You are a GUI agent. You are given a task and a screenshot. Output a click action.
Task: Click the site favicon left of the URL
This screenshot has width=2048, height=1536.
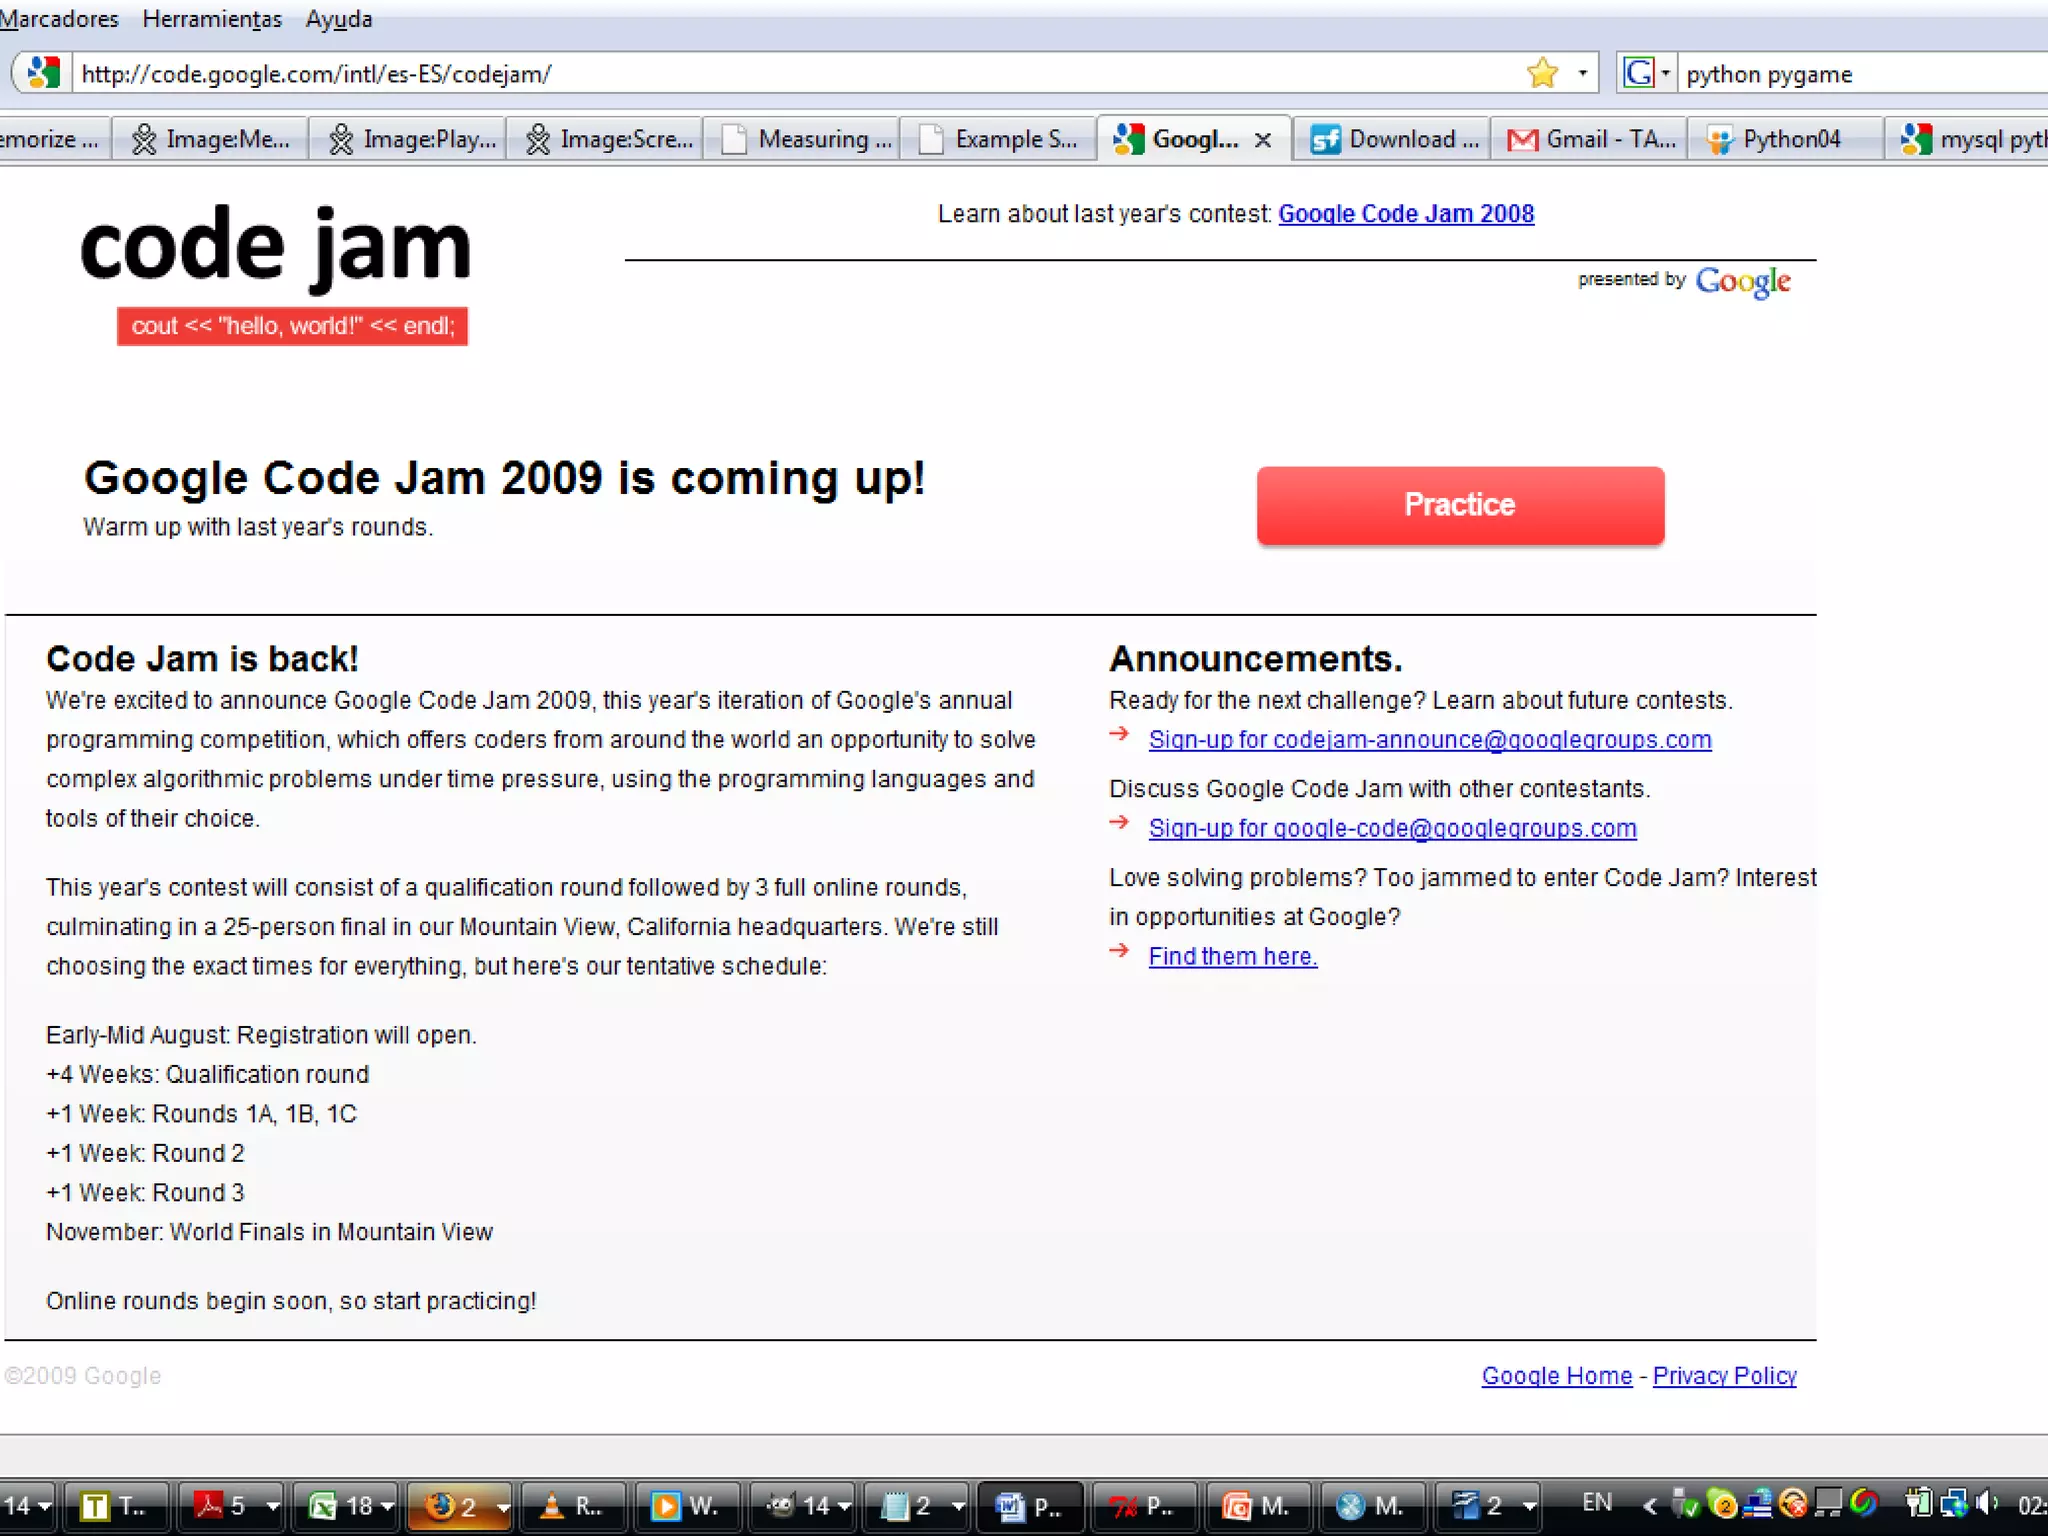(43, 73)
